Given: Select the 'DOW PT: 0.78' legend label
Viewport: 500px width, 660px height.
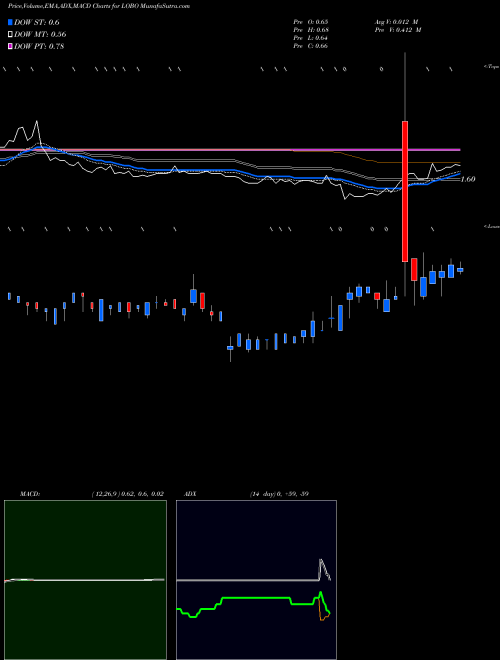Looking at the screenshot, I should coord(39,46).
